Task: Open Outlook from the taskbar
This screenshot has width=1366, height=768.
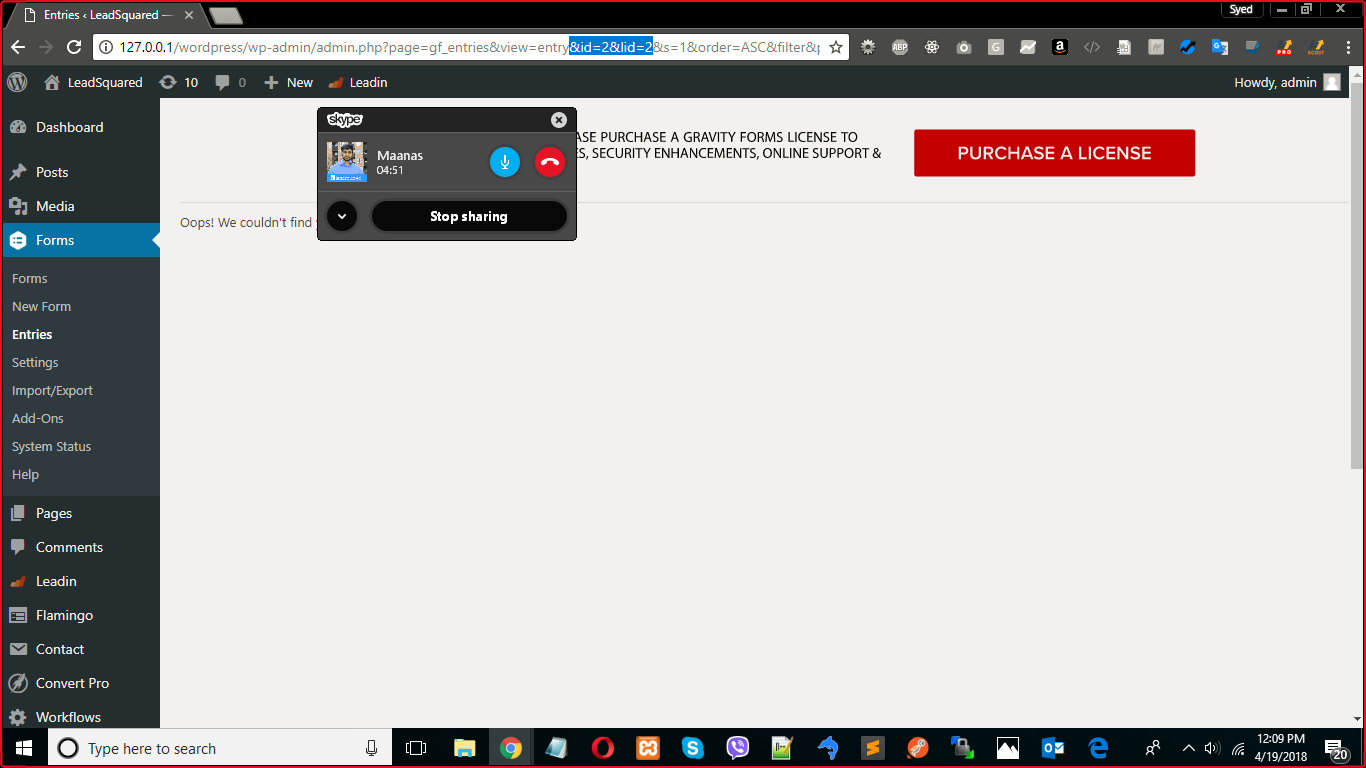Action: point(1053,748)
